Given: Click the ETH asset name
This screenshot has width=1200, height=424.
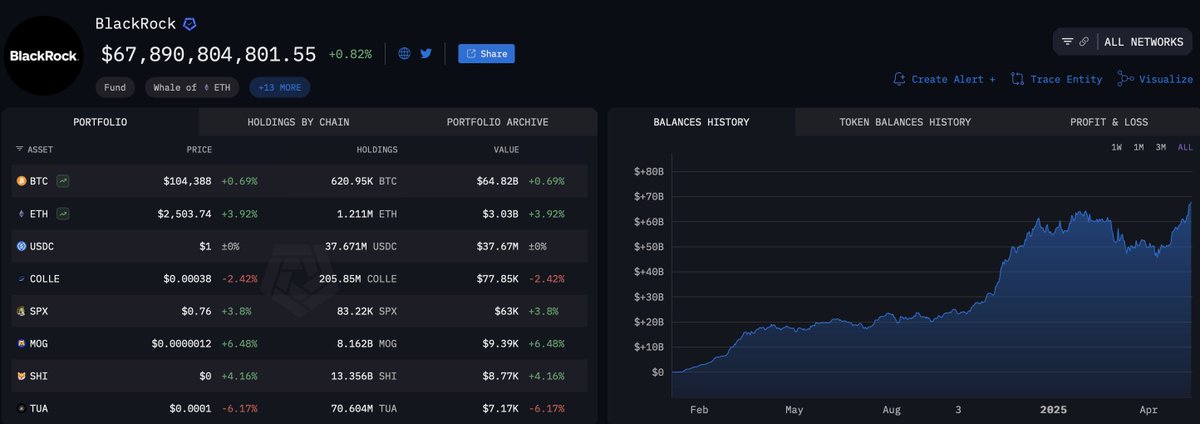Looking at the screenshot, I should point(40,214).
